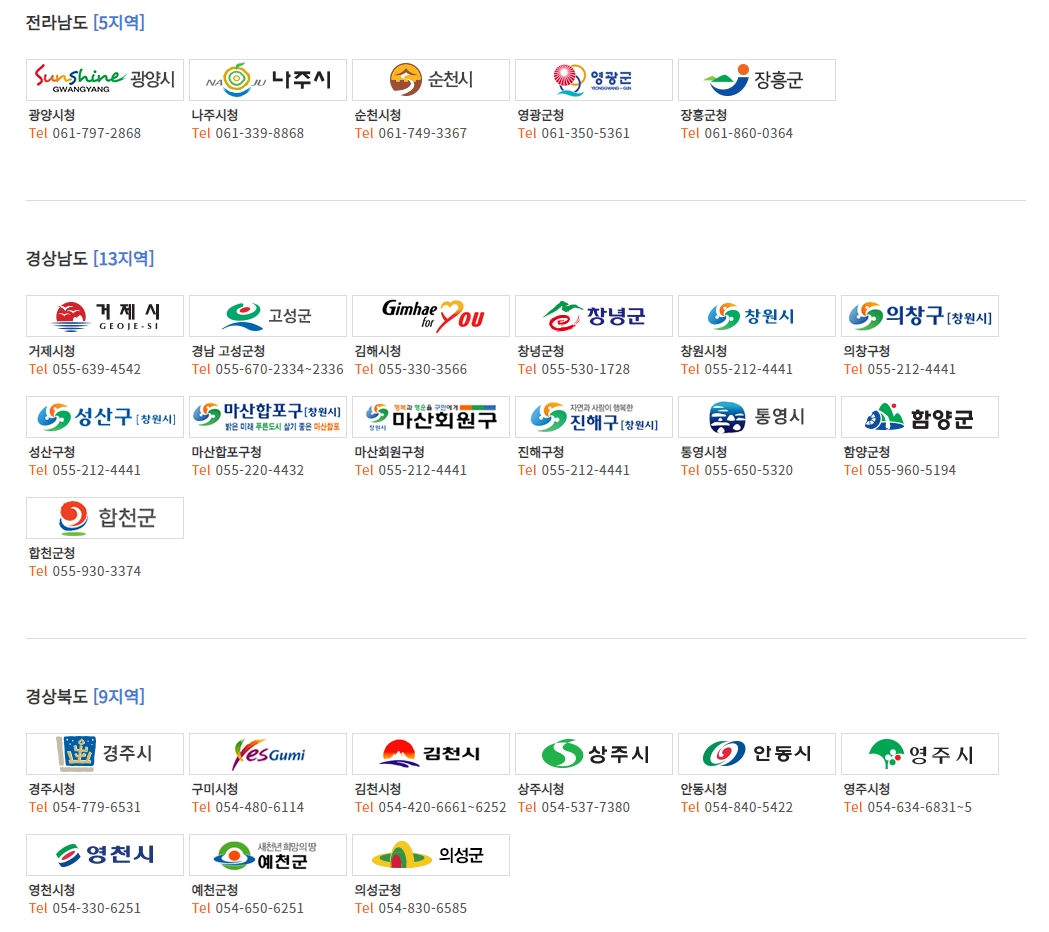Screen dimensions: 1049x932
Task: Select the 순천시 logo banner
Action: (431, 80)
